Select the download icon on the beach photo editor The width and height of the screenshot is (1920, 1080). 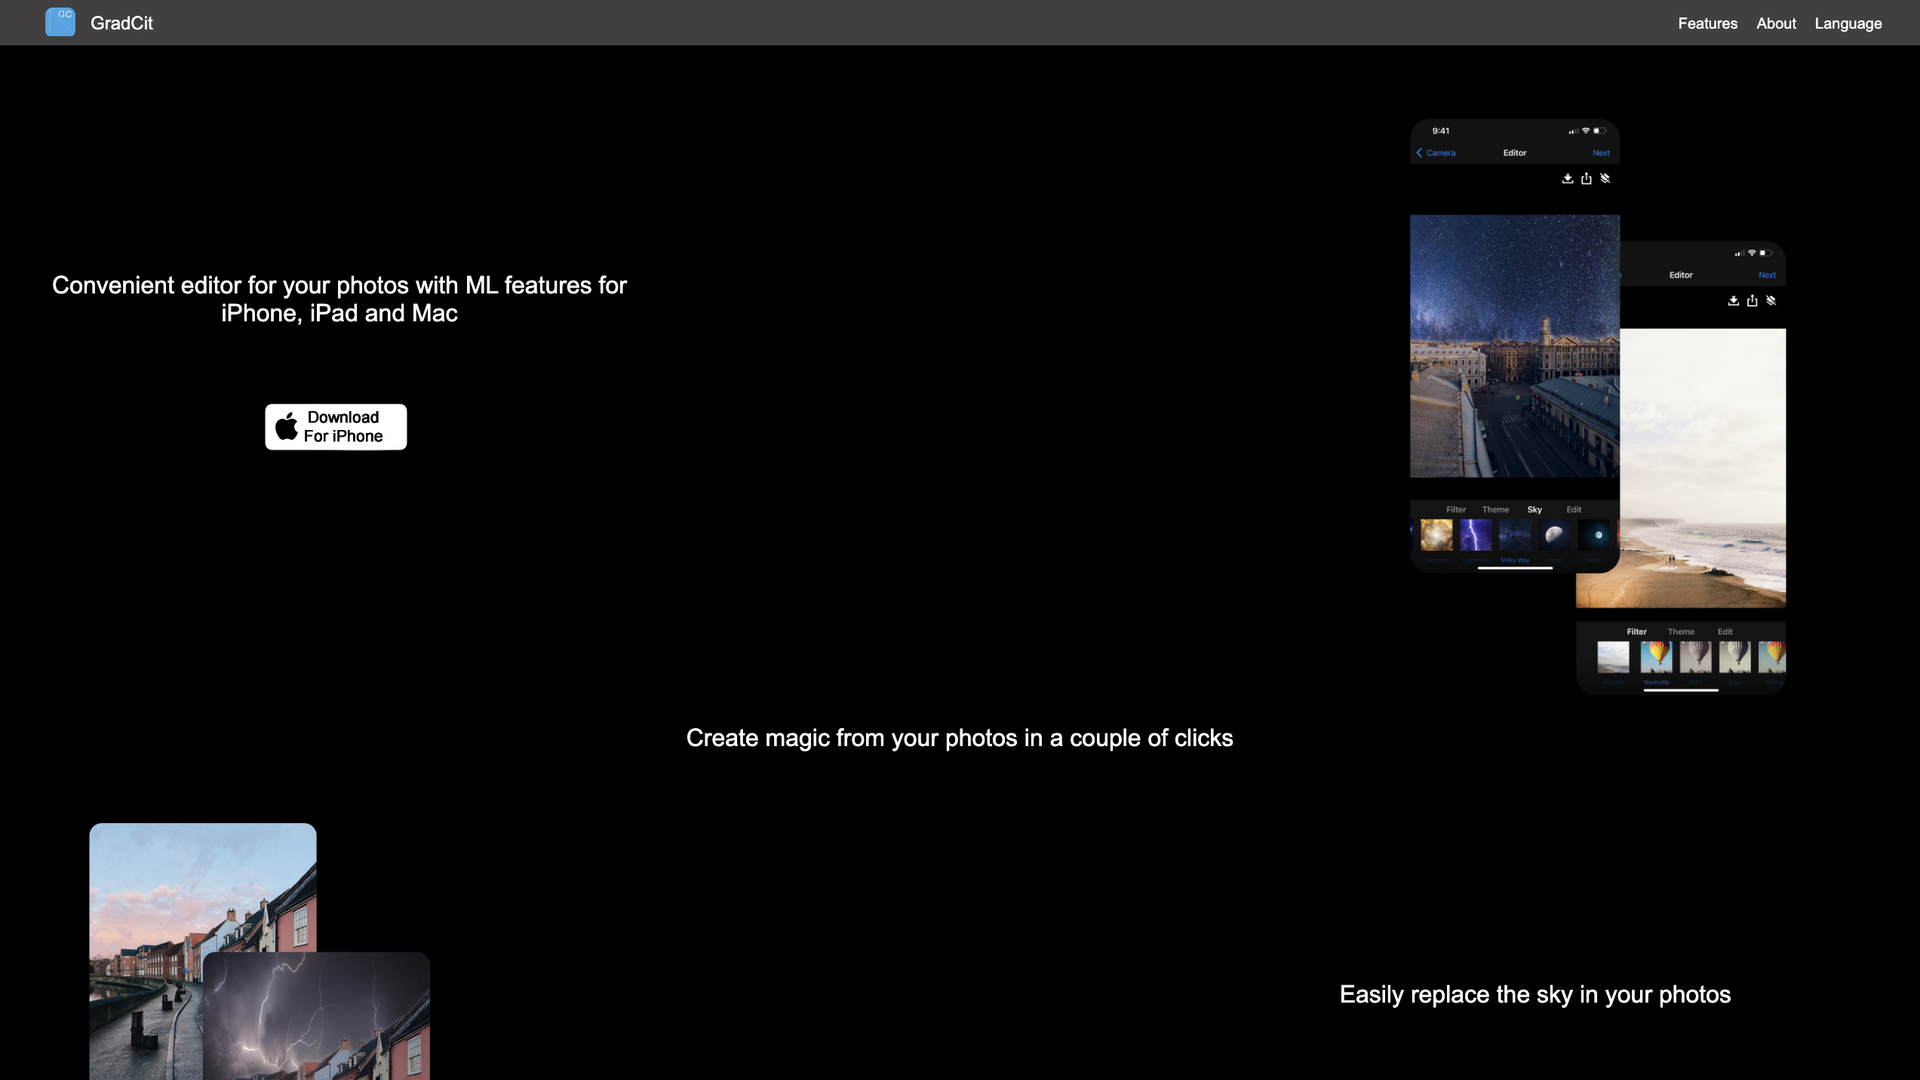coord(1734,301)
